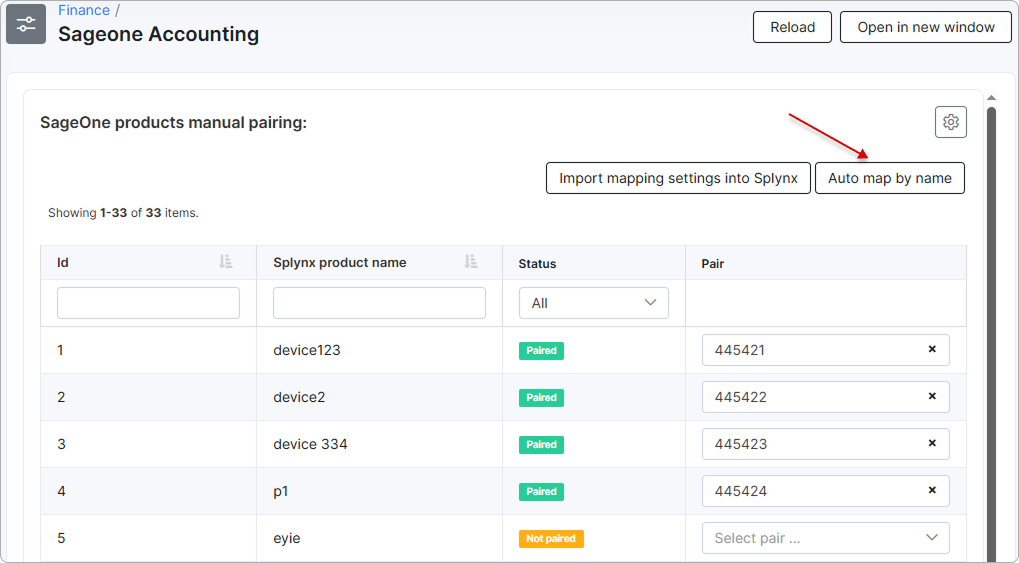Select the eyie product name cell

point(380,538)
